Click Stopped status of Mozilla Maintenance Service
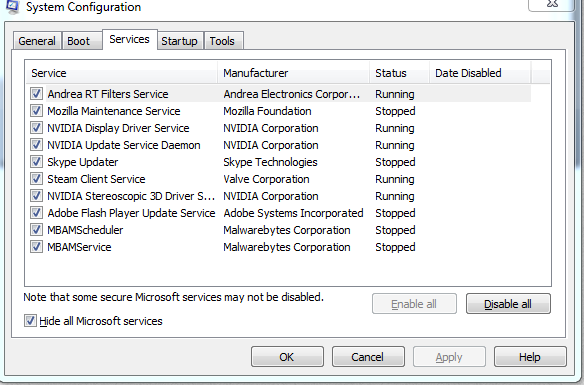This screenshot has height=385, width=584. click(x=395, y=111)
